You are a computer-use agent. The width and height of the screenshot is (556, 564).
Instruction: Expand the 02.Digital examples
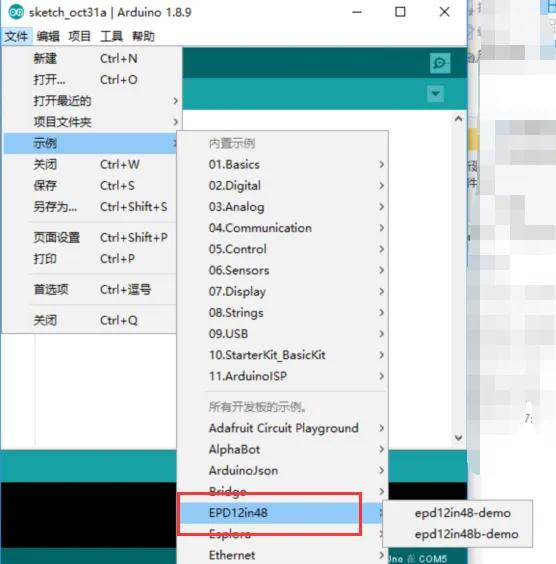(283, 186)
